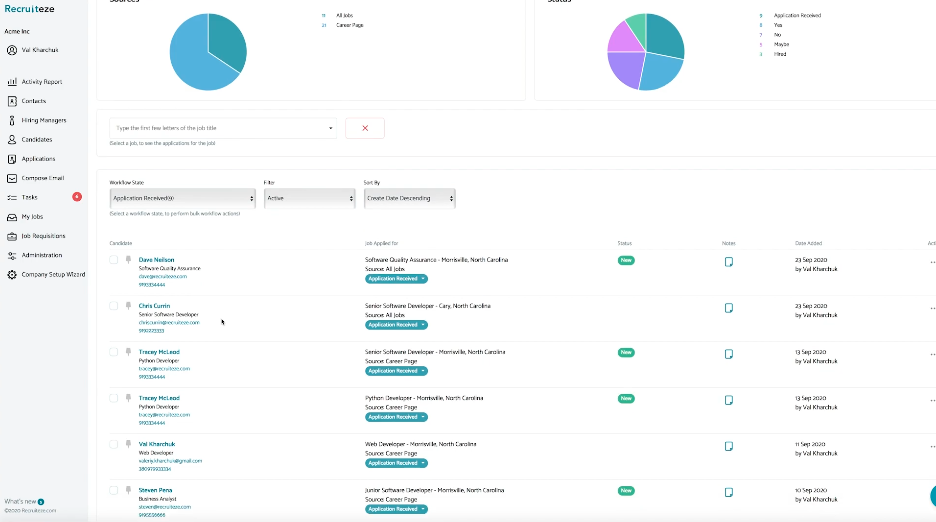Open the My Jobs inbox icon
This screenshot has width=936, height=522.
pyautogui.click(x=11, y=217)
